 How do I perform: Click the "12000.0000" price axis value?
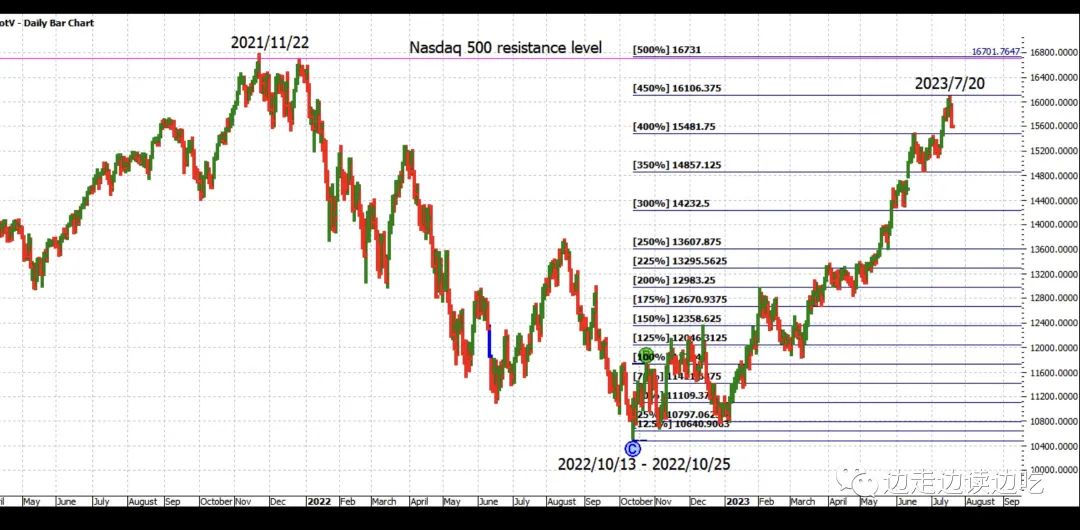[1054, 348]
